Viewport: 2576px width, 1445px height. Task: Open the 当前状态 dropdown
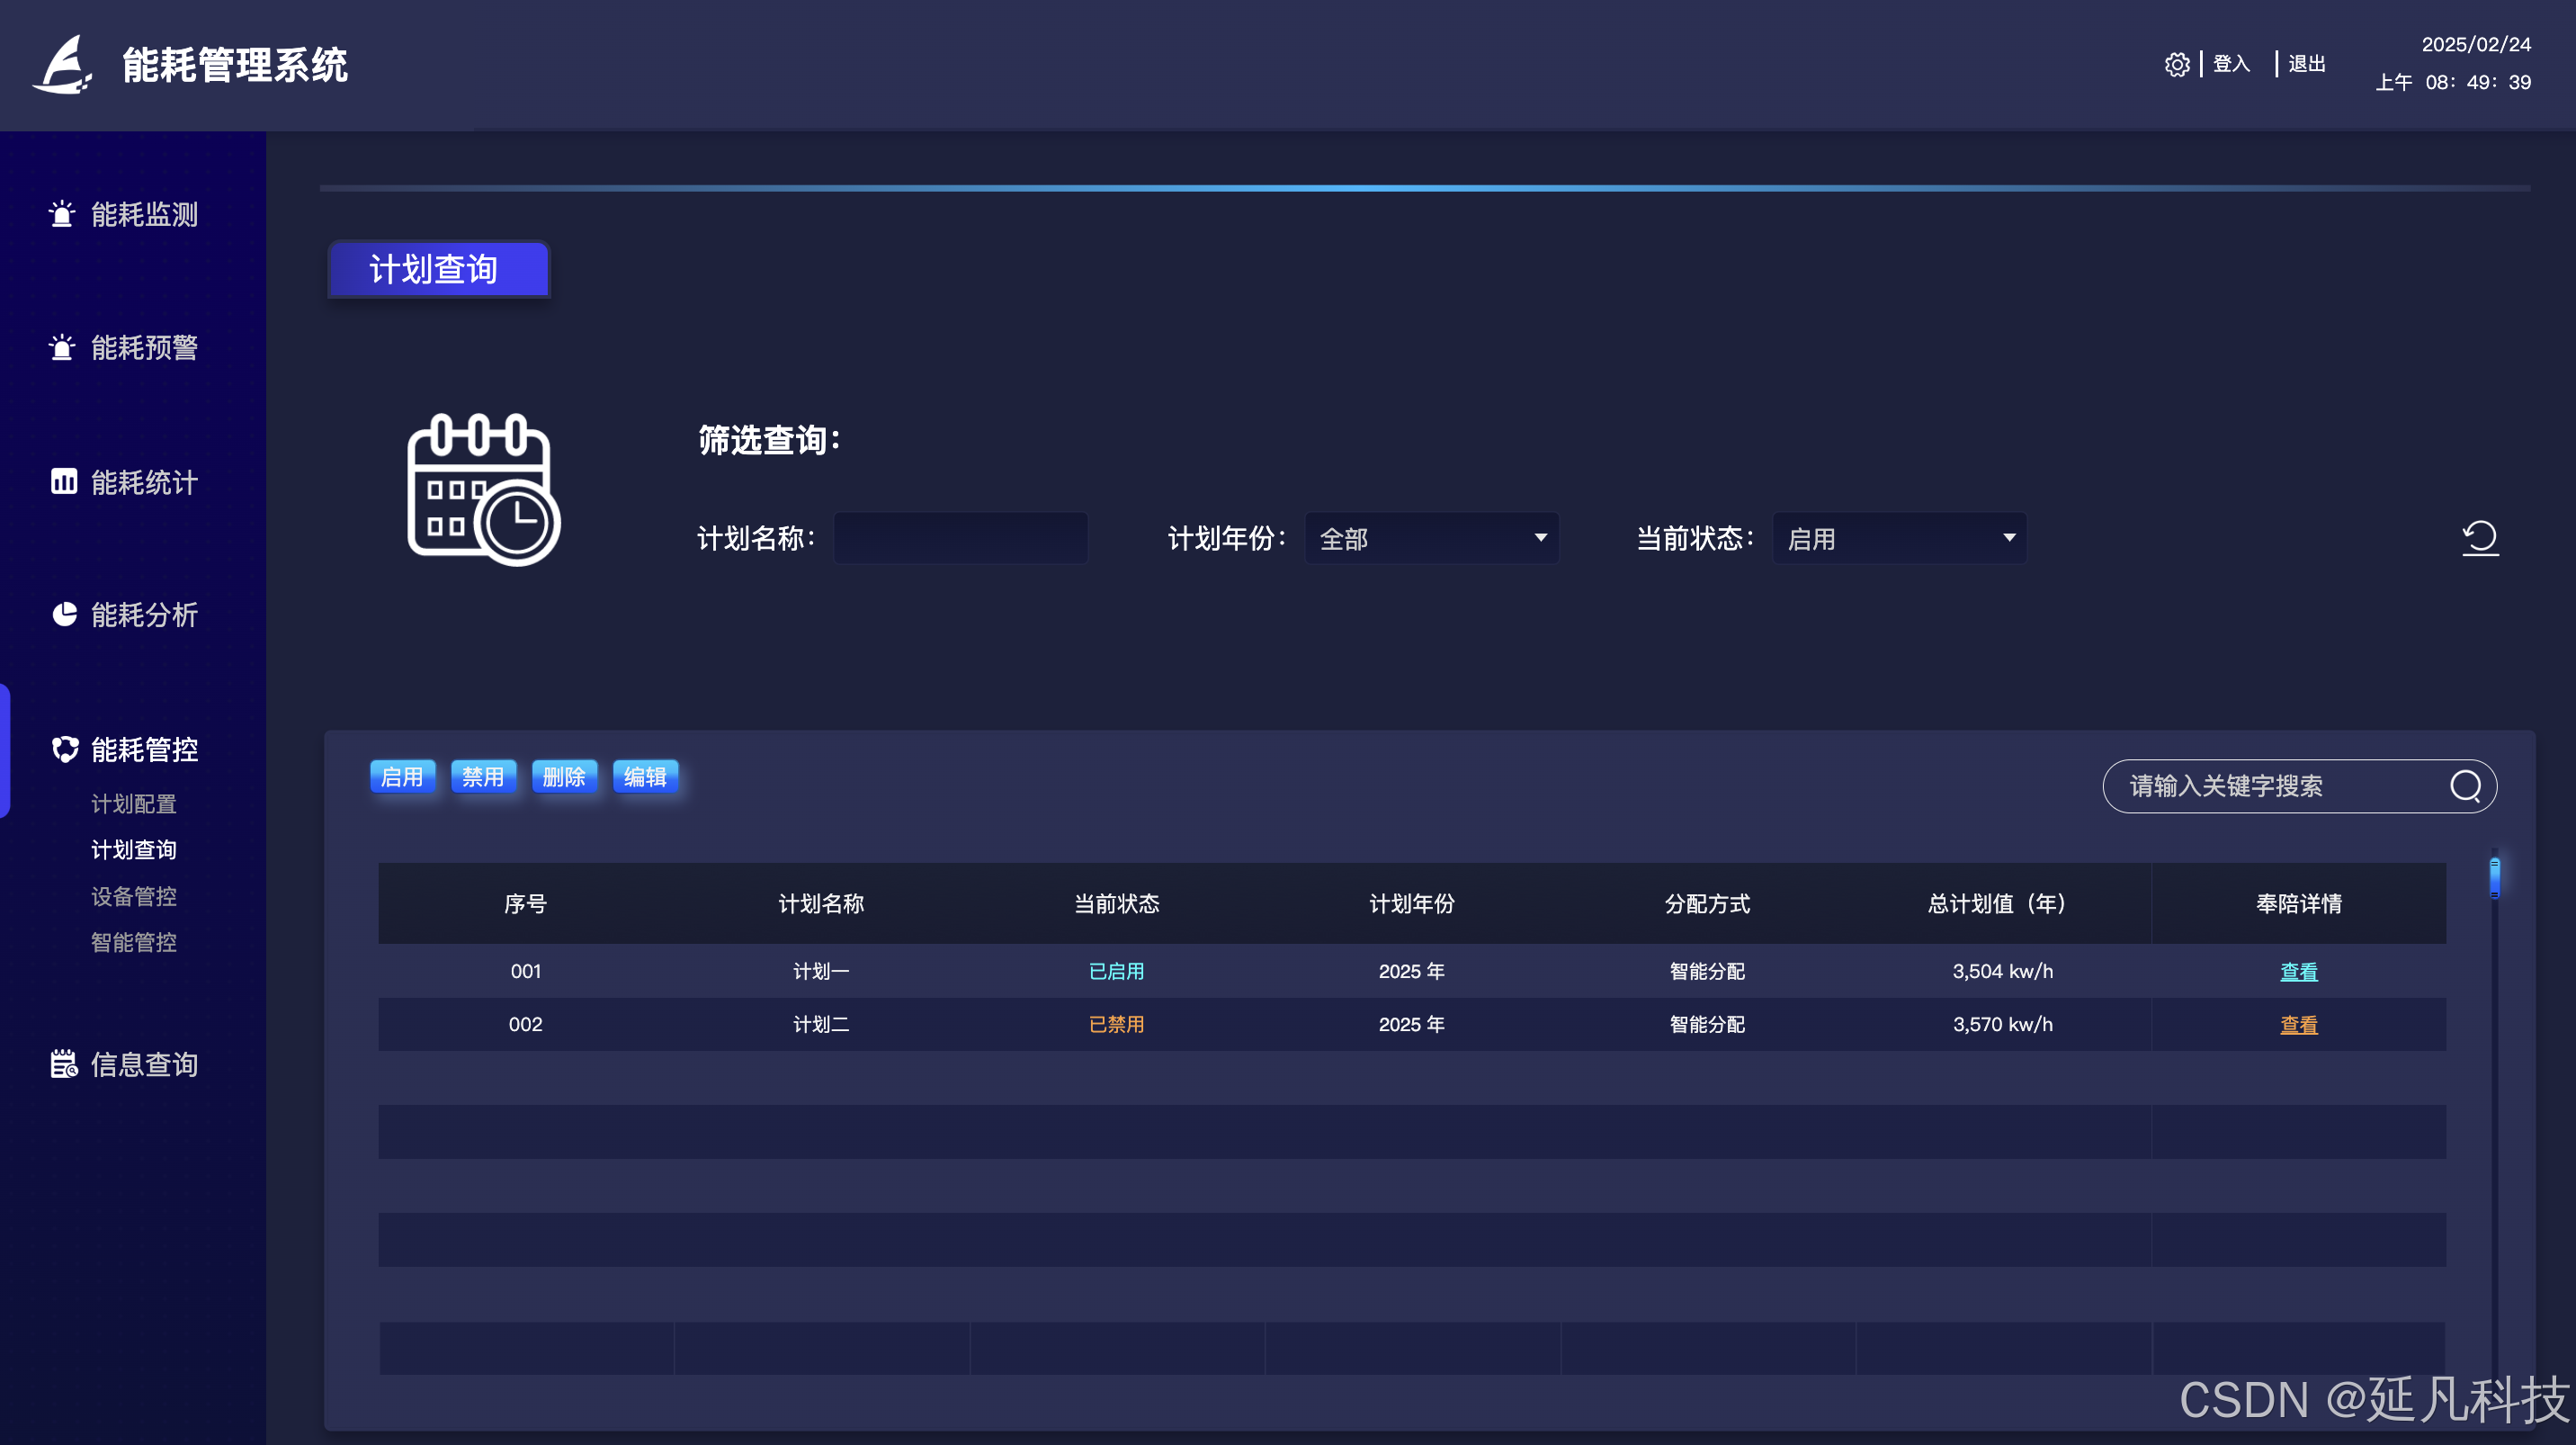1899,538
